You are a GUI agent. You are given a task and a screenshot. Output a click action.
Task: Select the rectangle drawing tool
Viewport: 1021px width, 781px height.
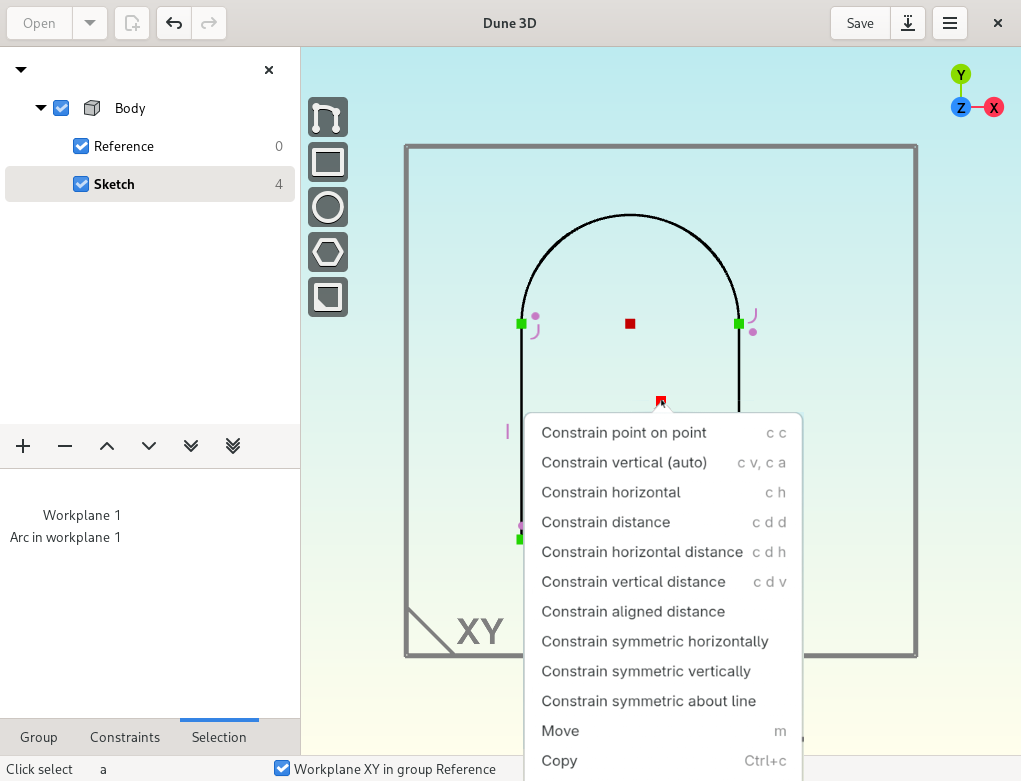point(328,162)
